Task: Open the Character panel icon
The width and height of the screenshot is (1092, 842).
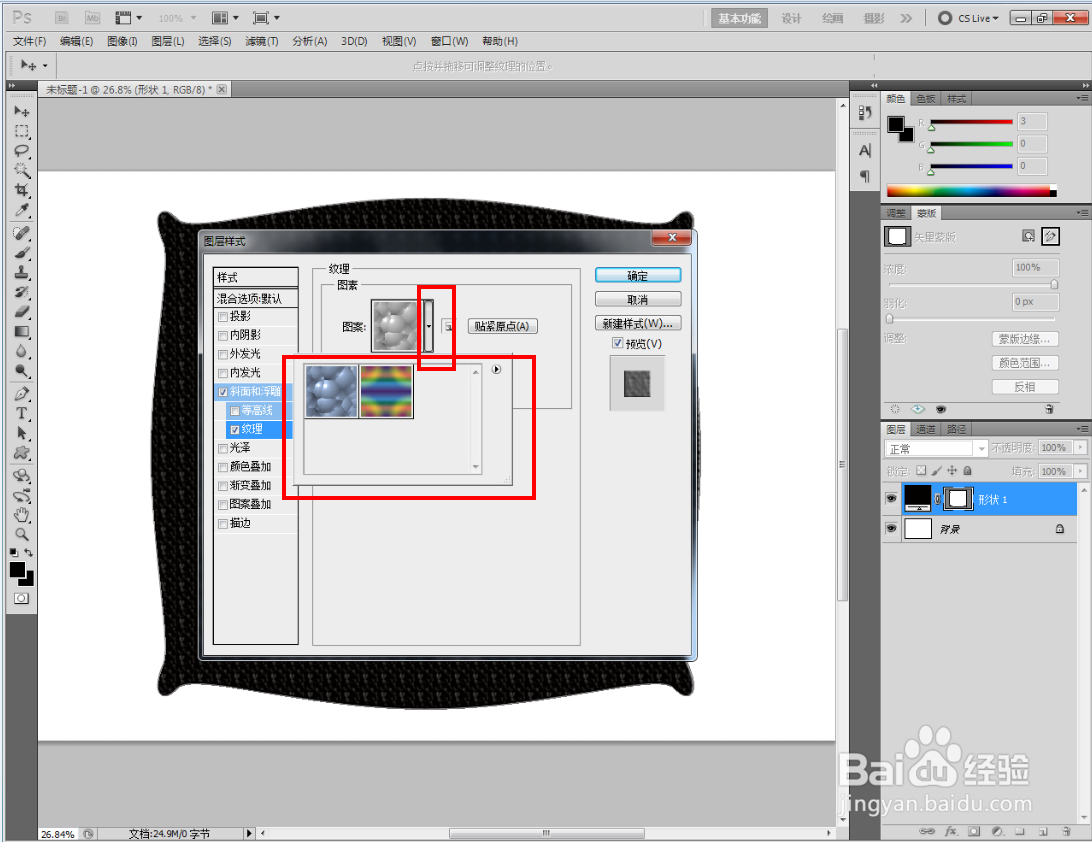Action: [x=865, y=150]
